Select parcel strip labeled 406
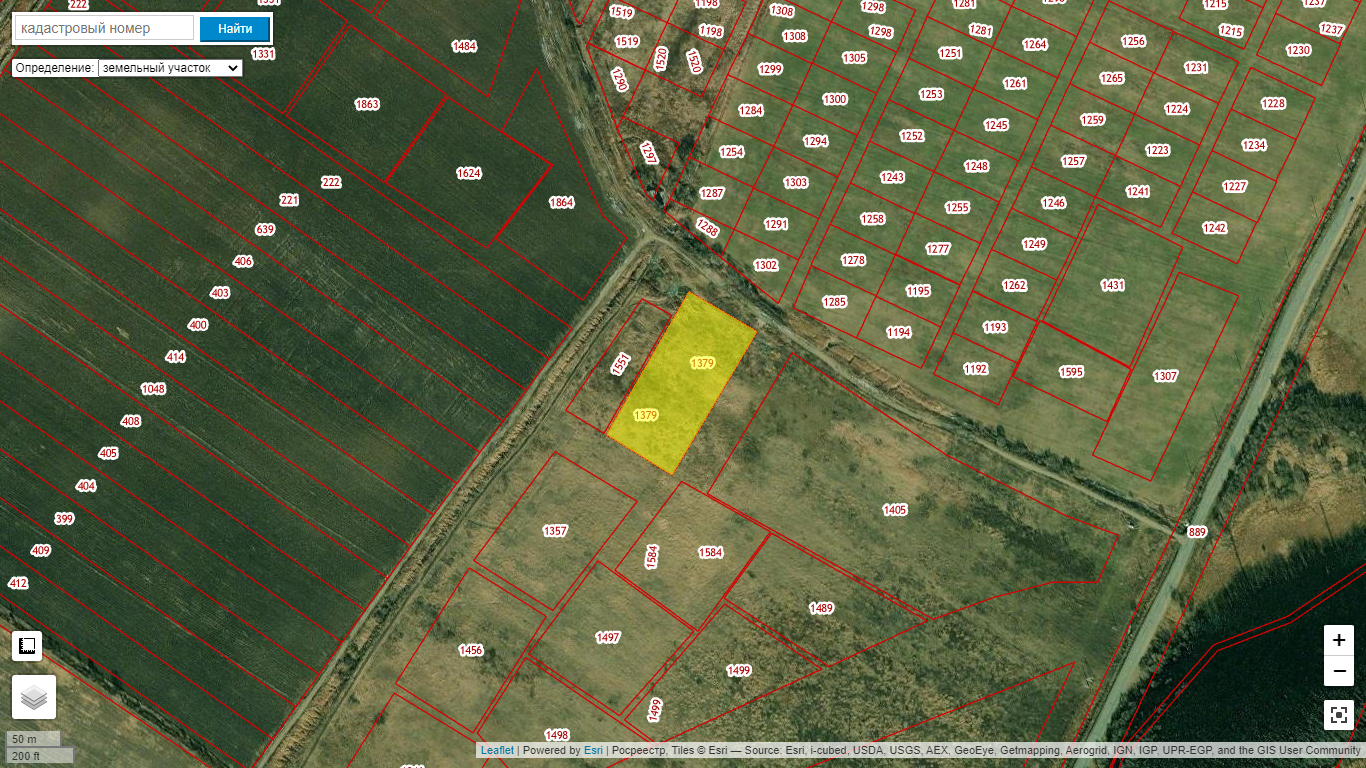The image size is (1366, 768). (x=243, y=261)
